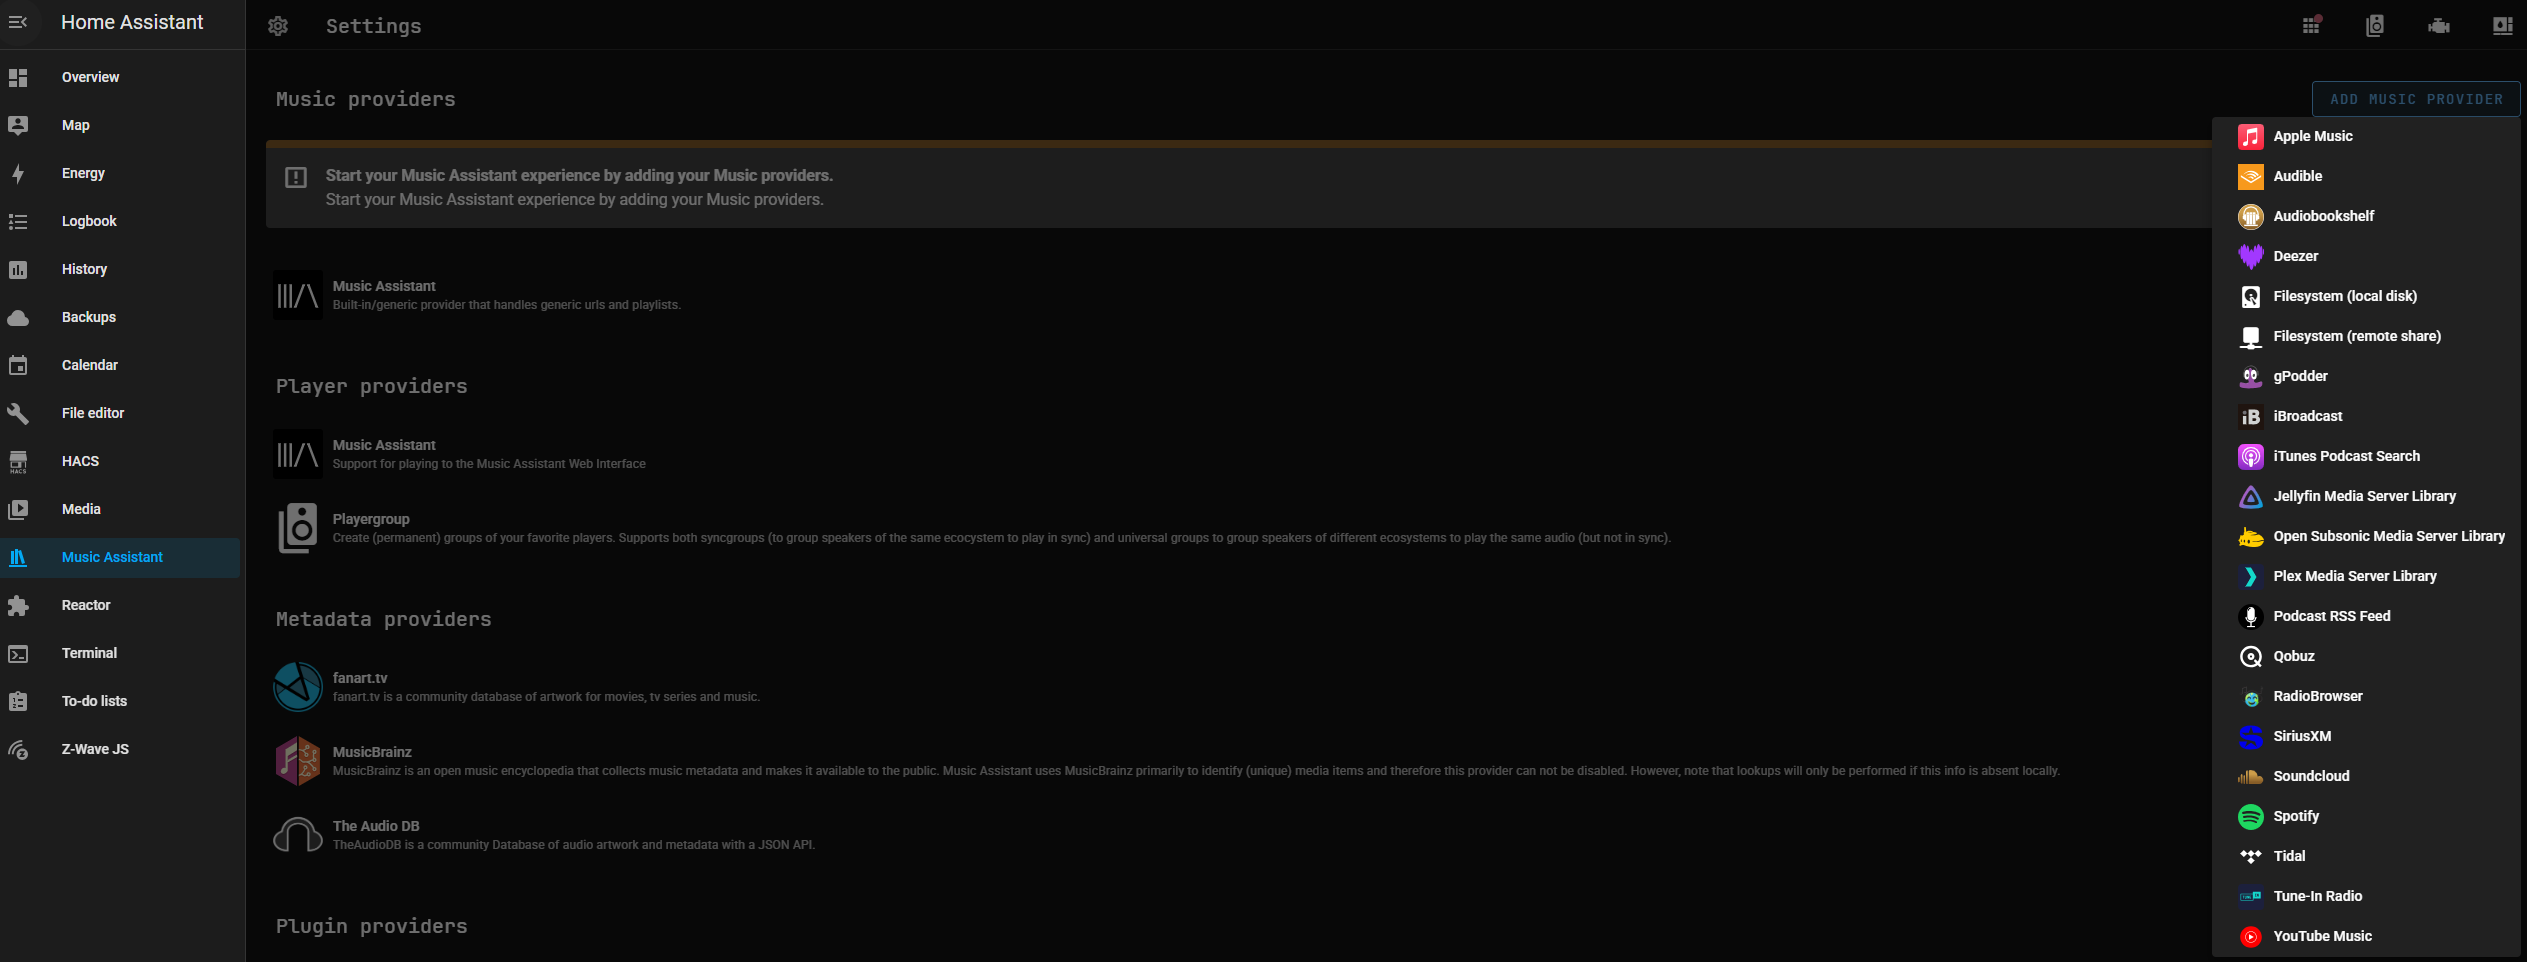The image size is (2527, 962).
Task: Open the speaker icon in top bar
Action: tap(2375, 25)
